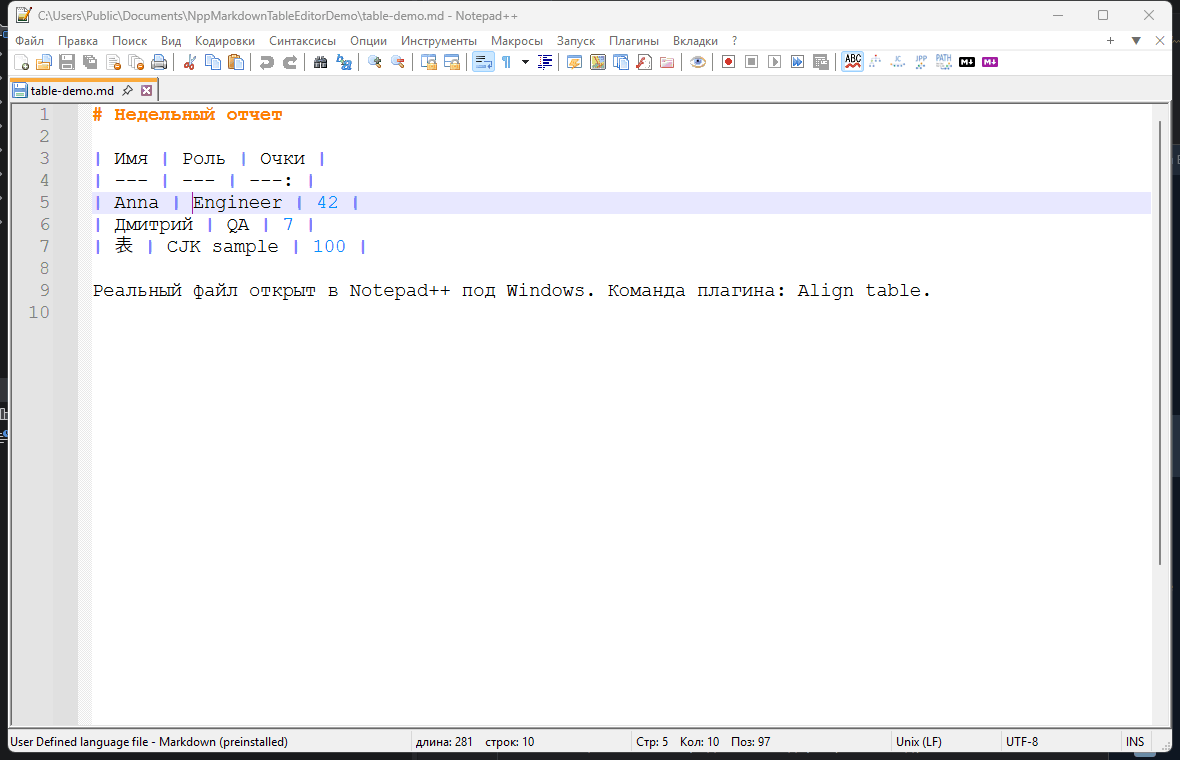Open the Поиск menu

tap(129, 41)
